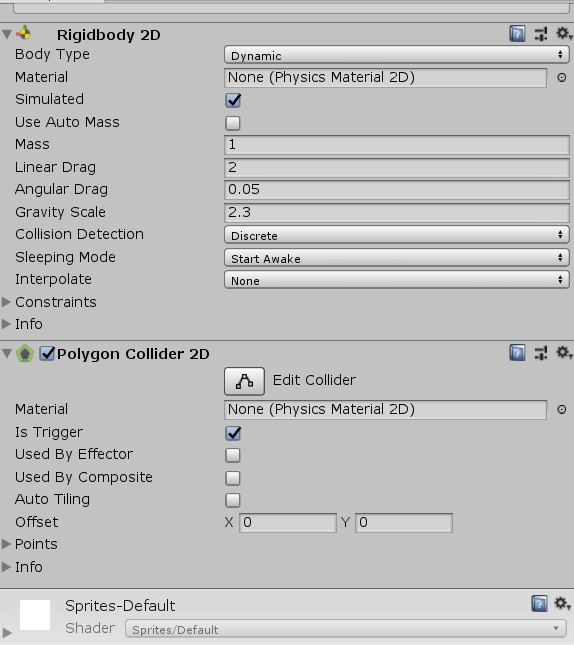
Task: Pick Rigidbody 2D Material object selector circle
Action: click(x=561, y=77)
